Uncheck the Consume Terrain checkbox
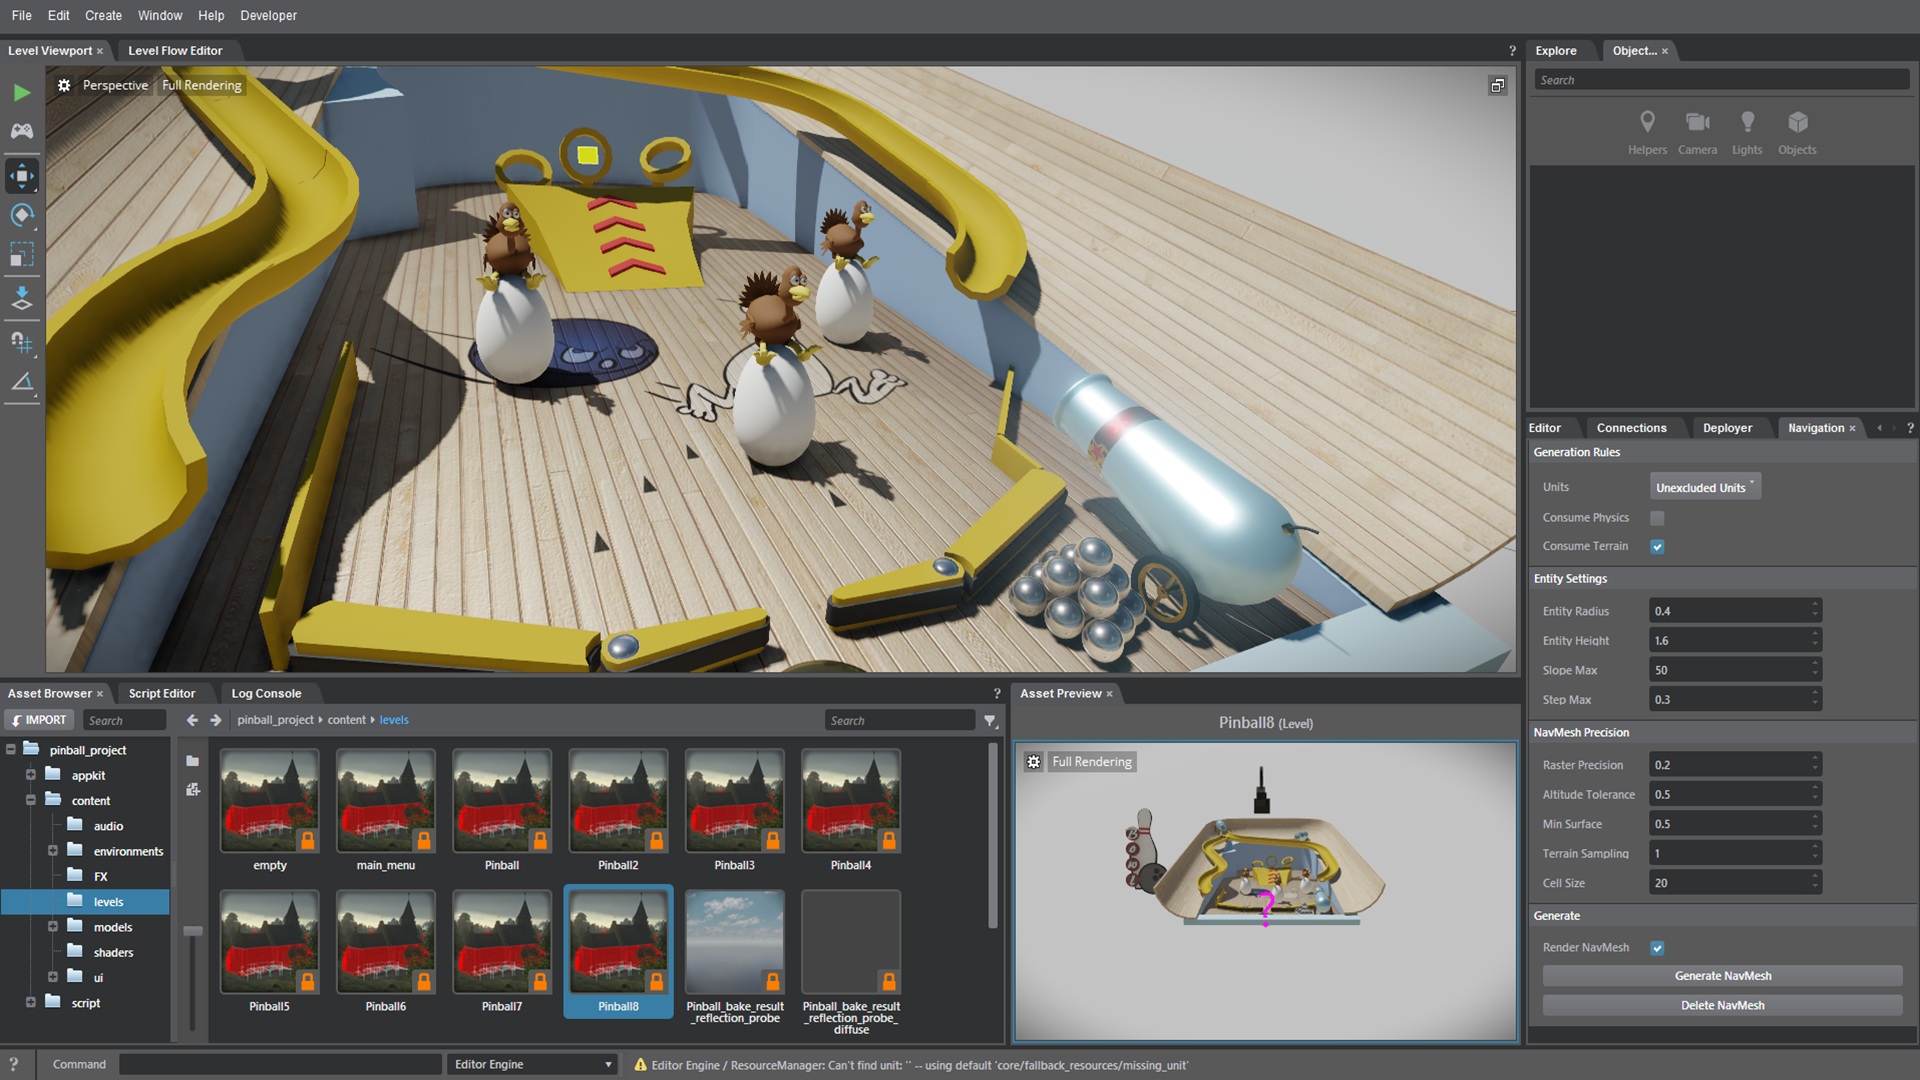 click(x=1657, y=547)
